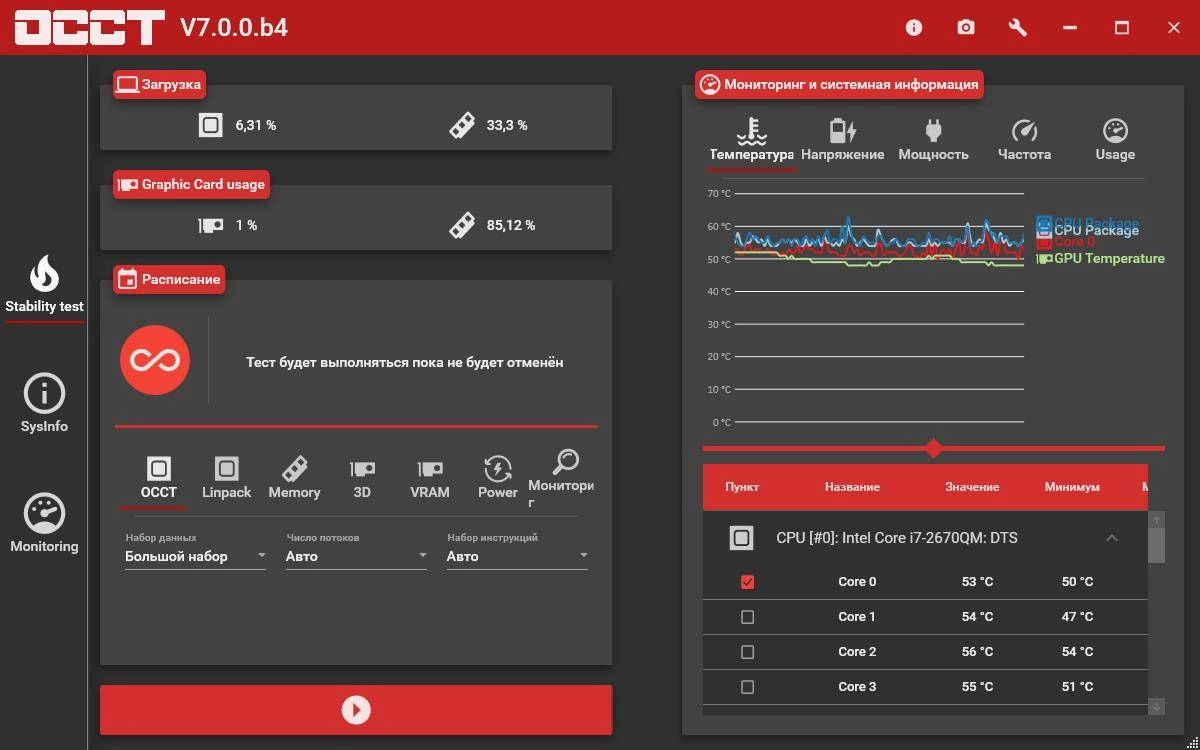Image resolution: width=1200 pixels, height=750 pixels.
Task: Start the test with the play button
Action: [x=356, y=710]
